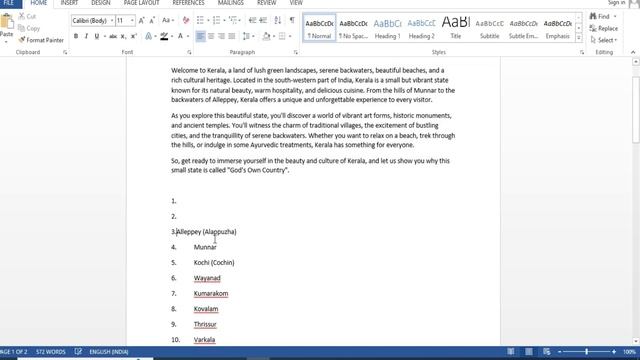This screenshot has width=640, height=360.
Task: Open the Clipboard pane launcher
Action: pyautogui.click(x=65, y=52)
